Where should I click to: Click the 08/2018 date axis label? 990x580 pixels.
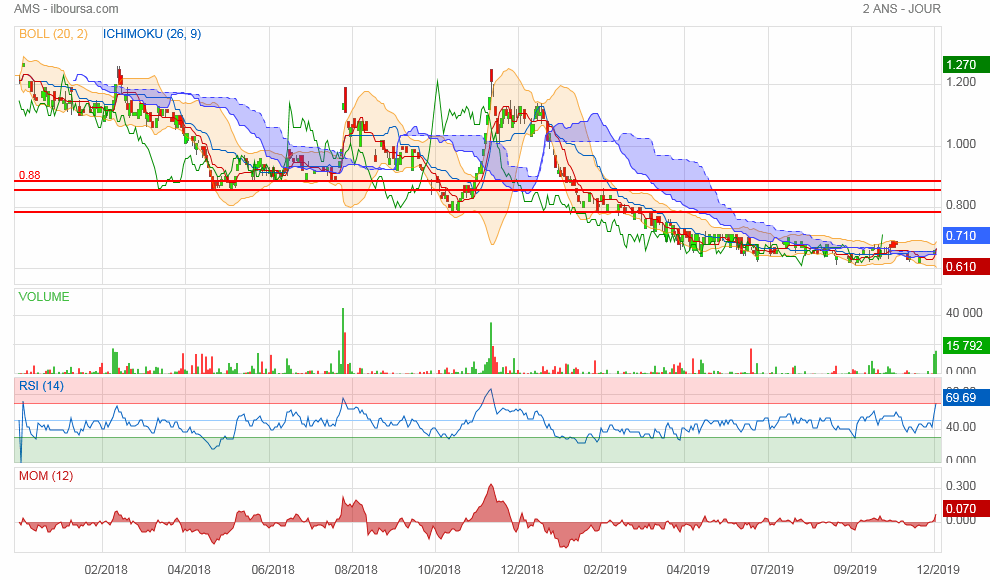coord(356,569)
